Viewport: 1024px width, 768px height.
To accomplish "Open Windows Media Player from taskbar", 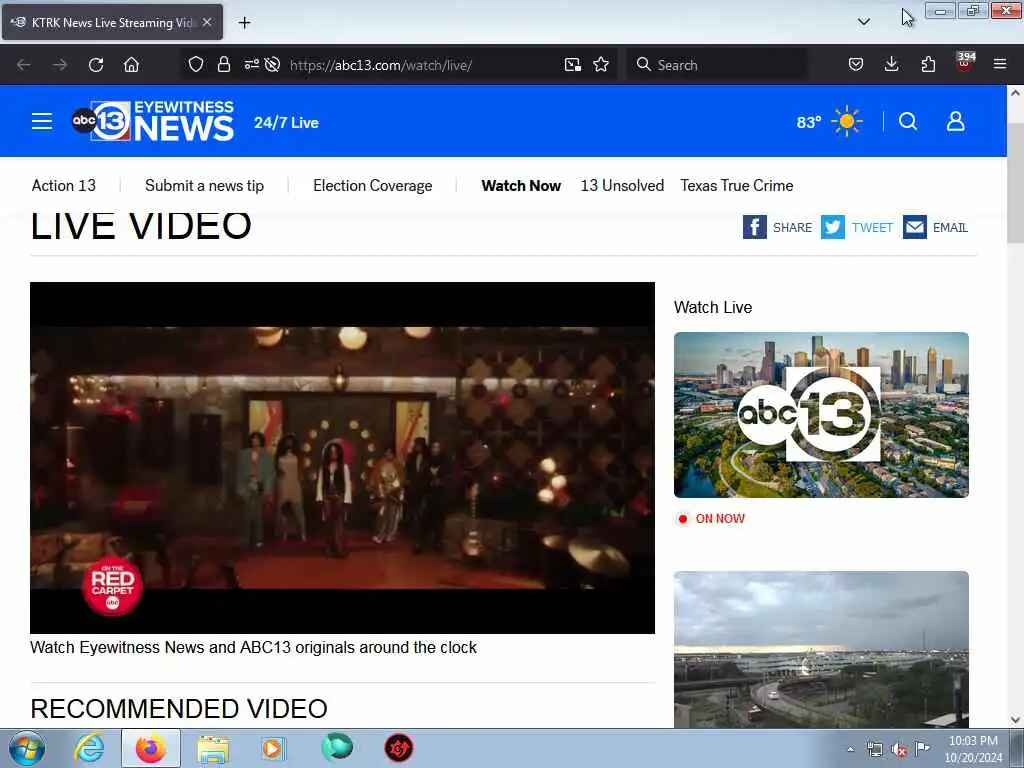I will (272, 748).
